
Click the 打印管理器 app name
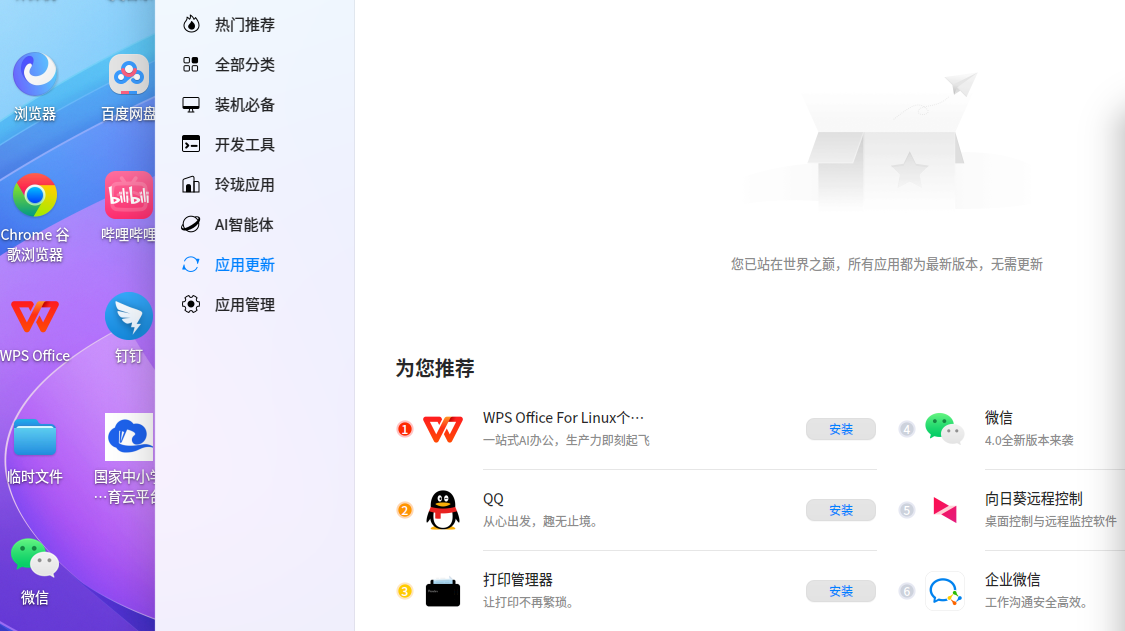(x=518, y=580)
